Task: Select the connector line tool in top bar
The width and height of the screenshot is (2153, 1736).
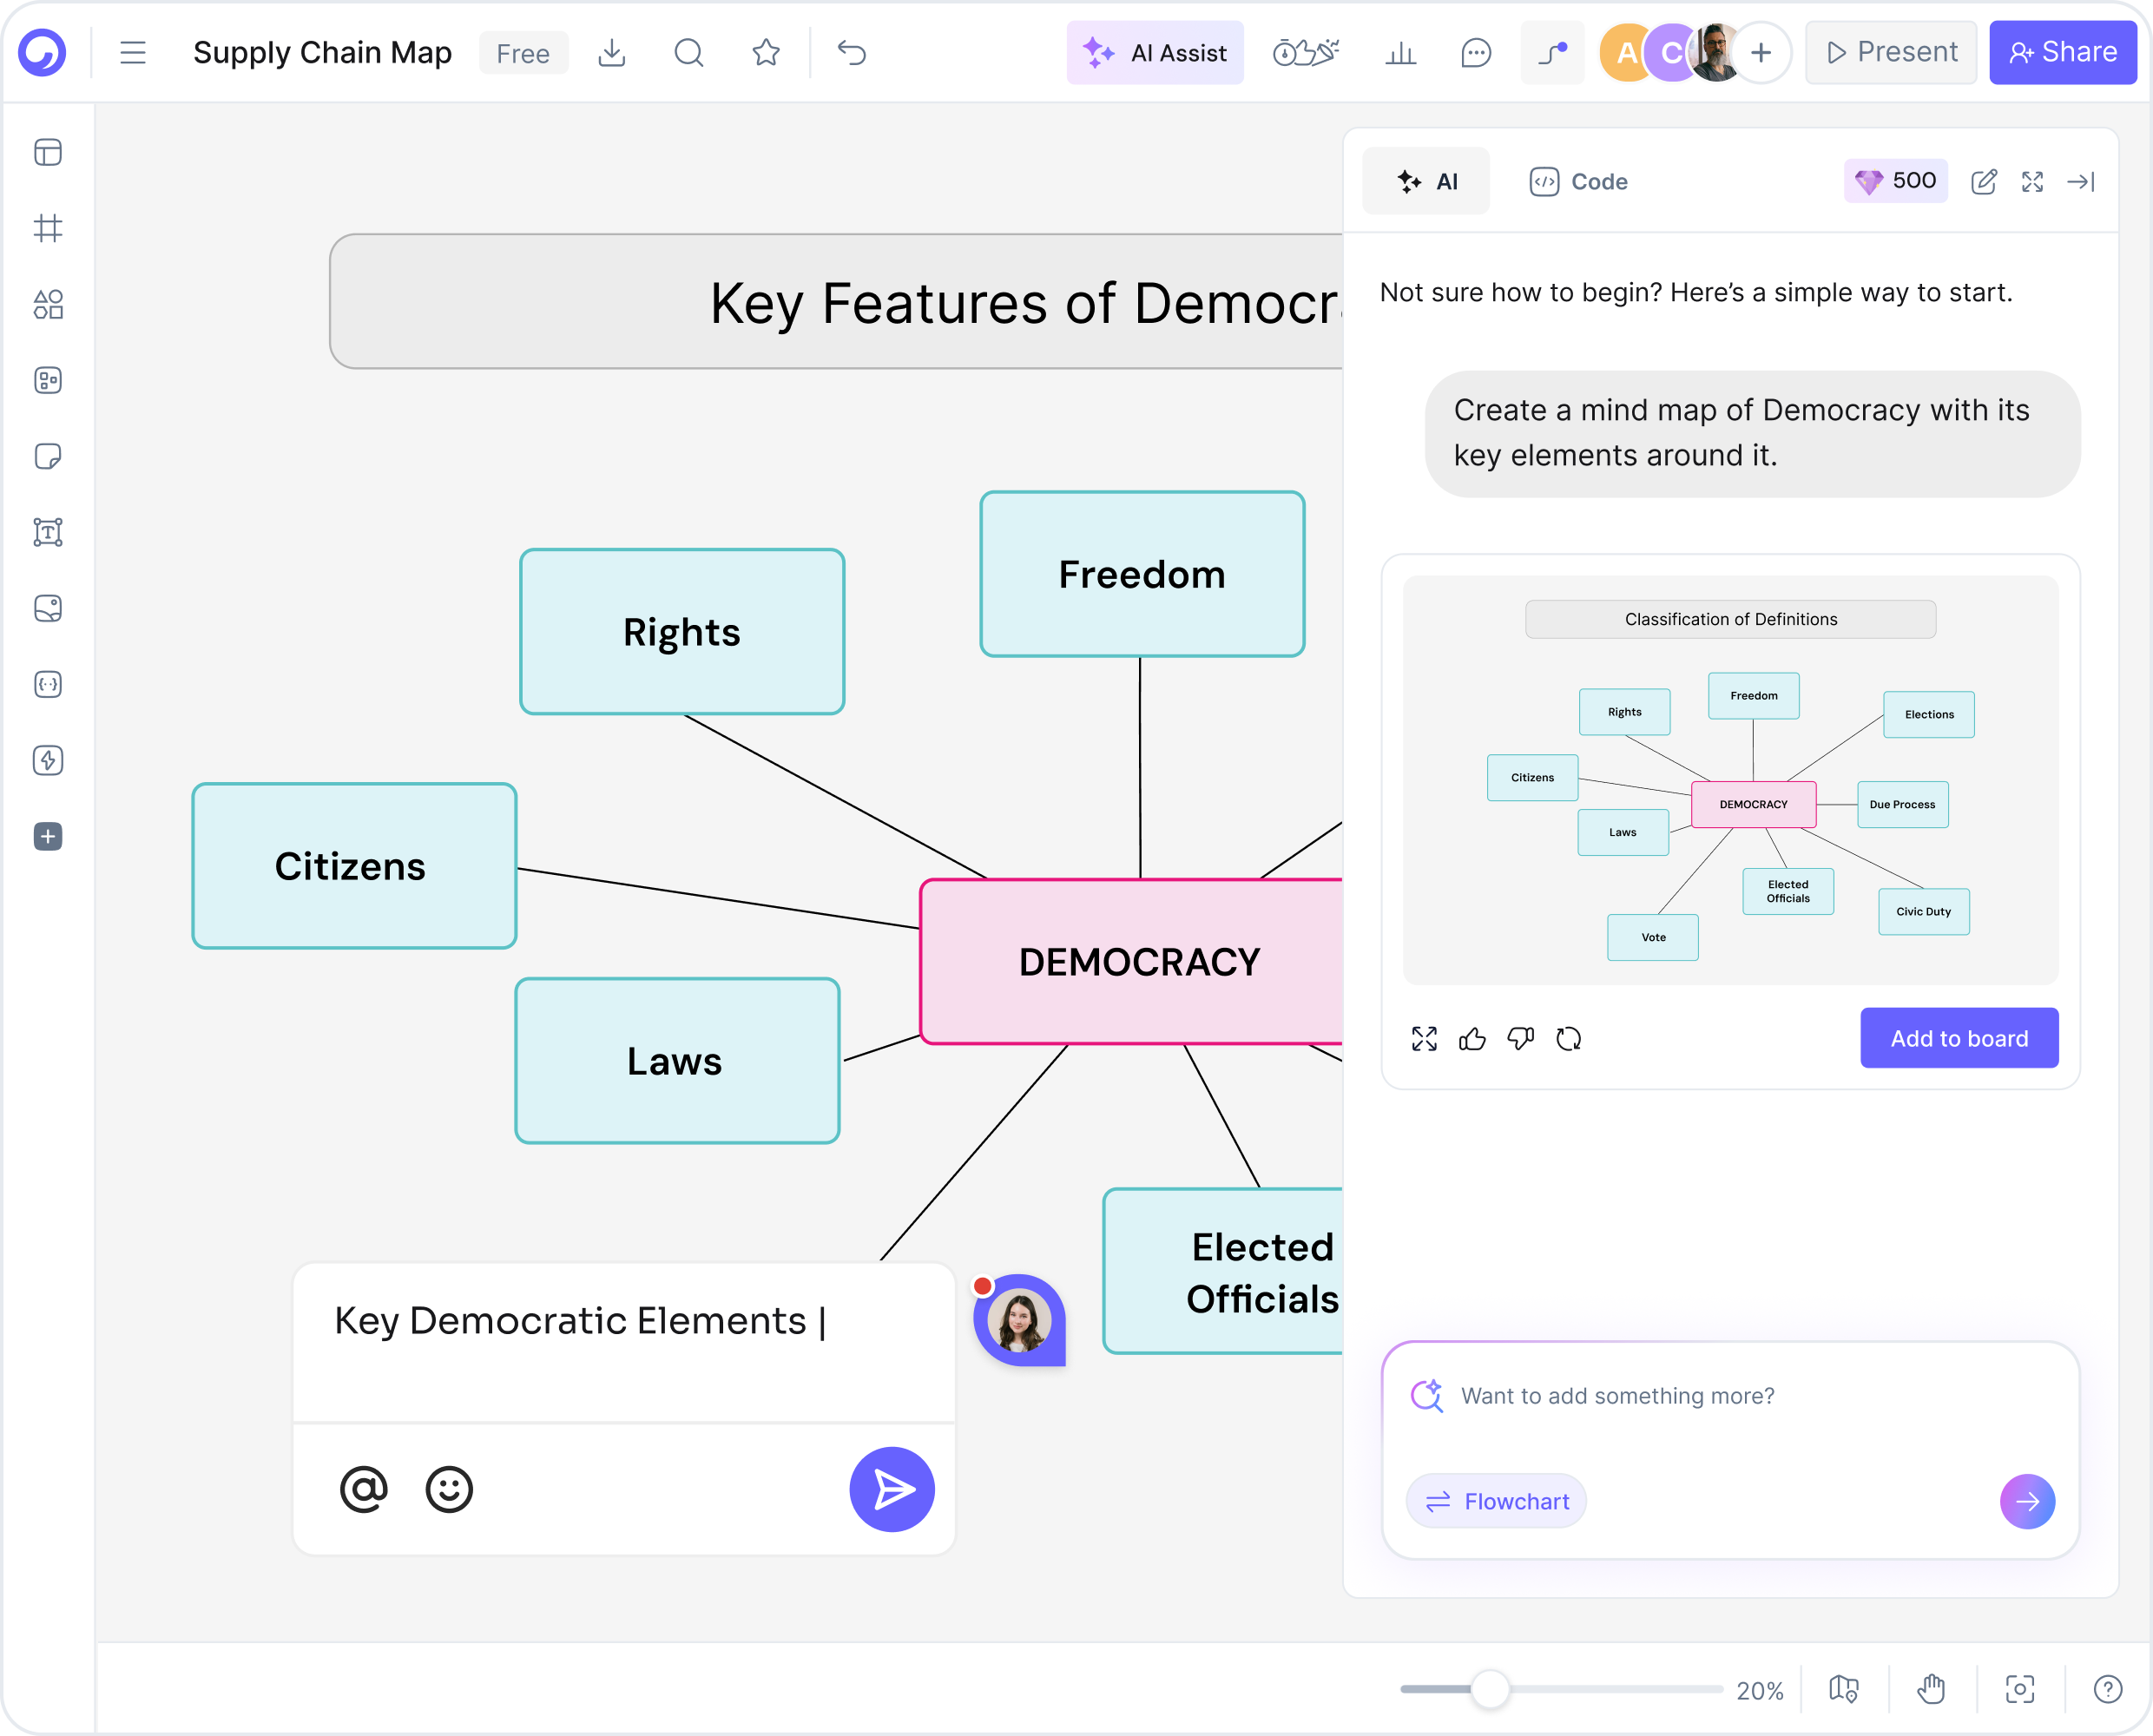Action: [1552, 53]
